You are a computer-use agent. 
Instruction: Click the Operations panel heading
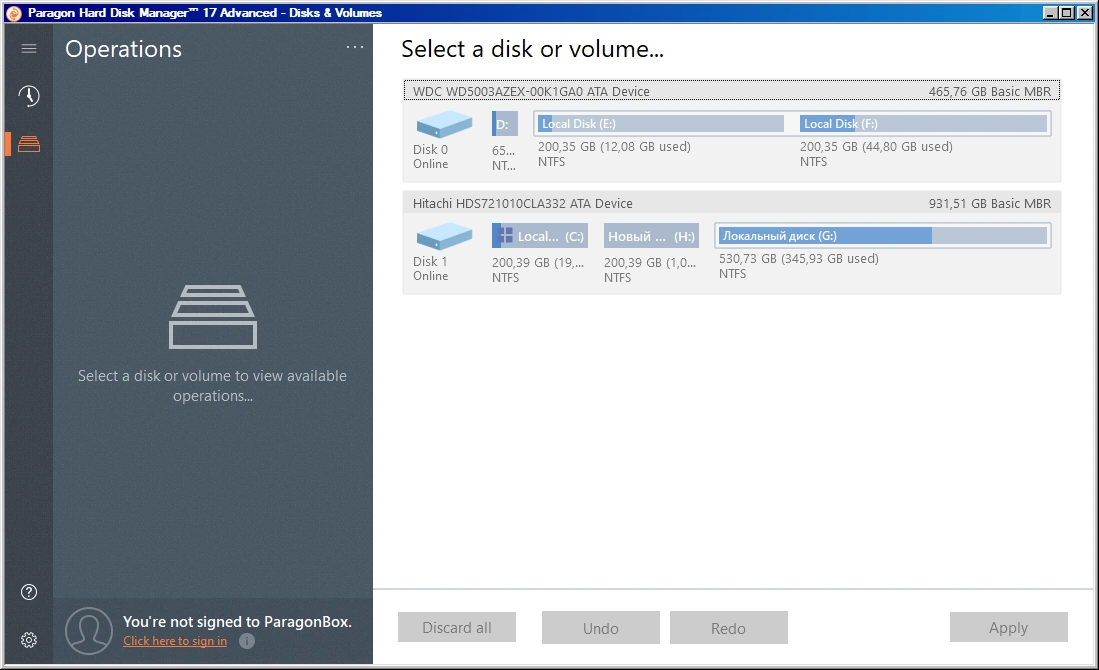click(x=123, y=49)
